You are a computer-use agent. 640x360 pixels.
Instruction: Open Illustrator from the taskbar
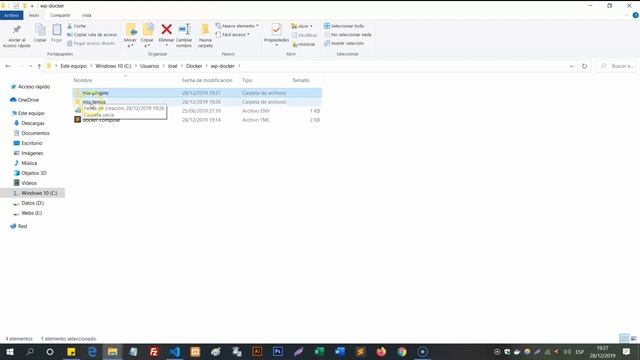click(257, 351)
